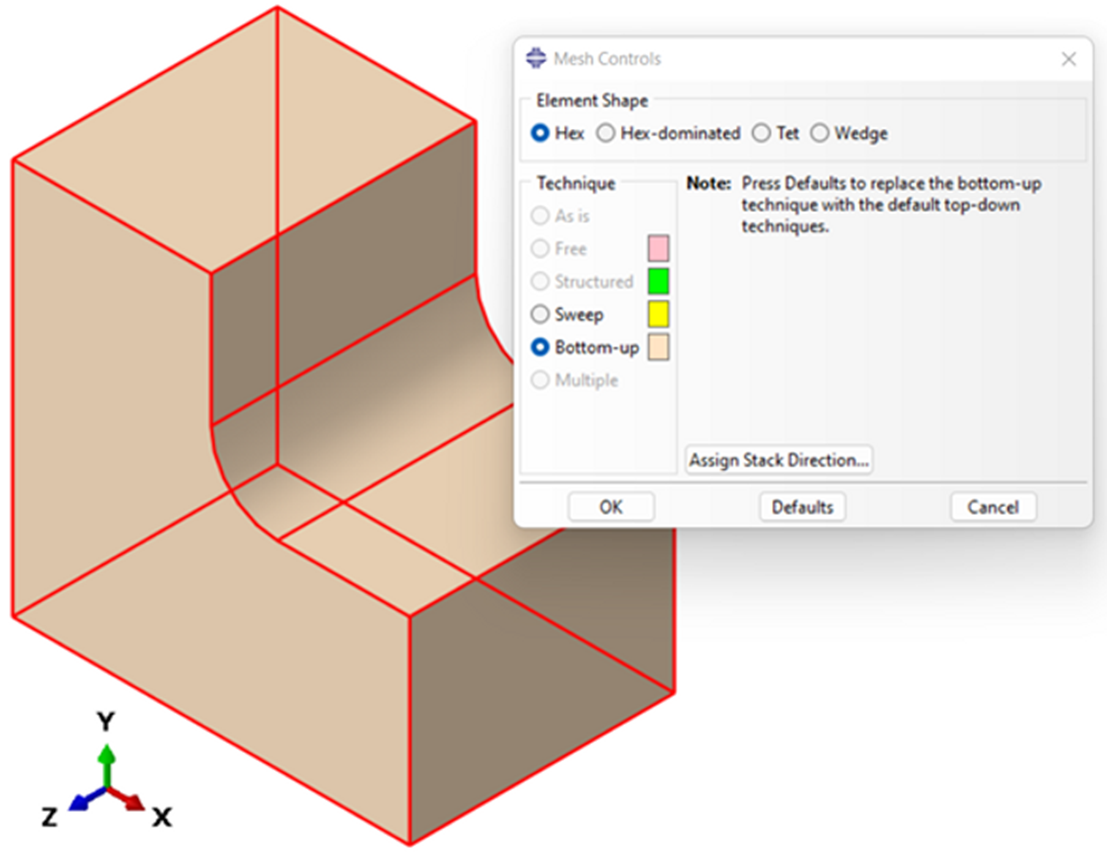Choose the Hex-dominated element shape
1107x852 pixels.
pyautogui.click(x=605, y=133)
